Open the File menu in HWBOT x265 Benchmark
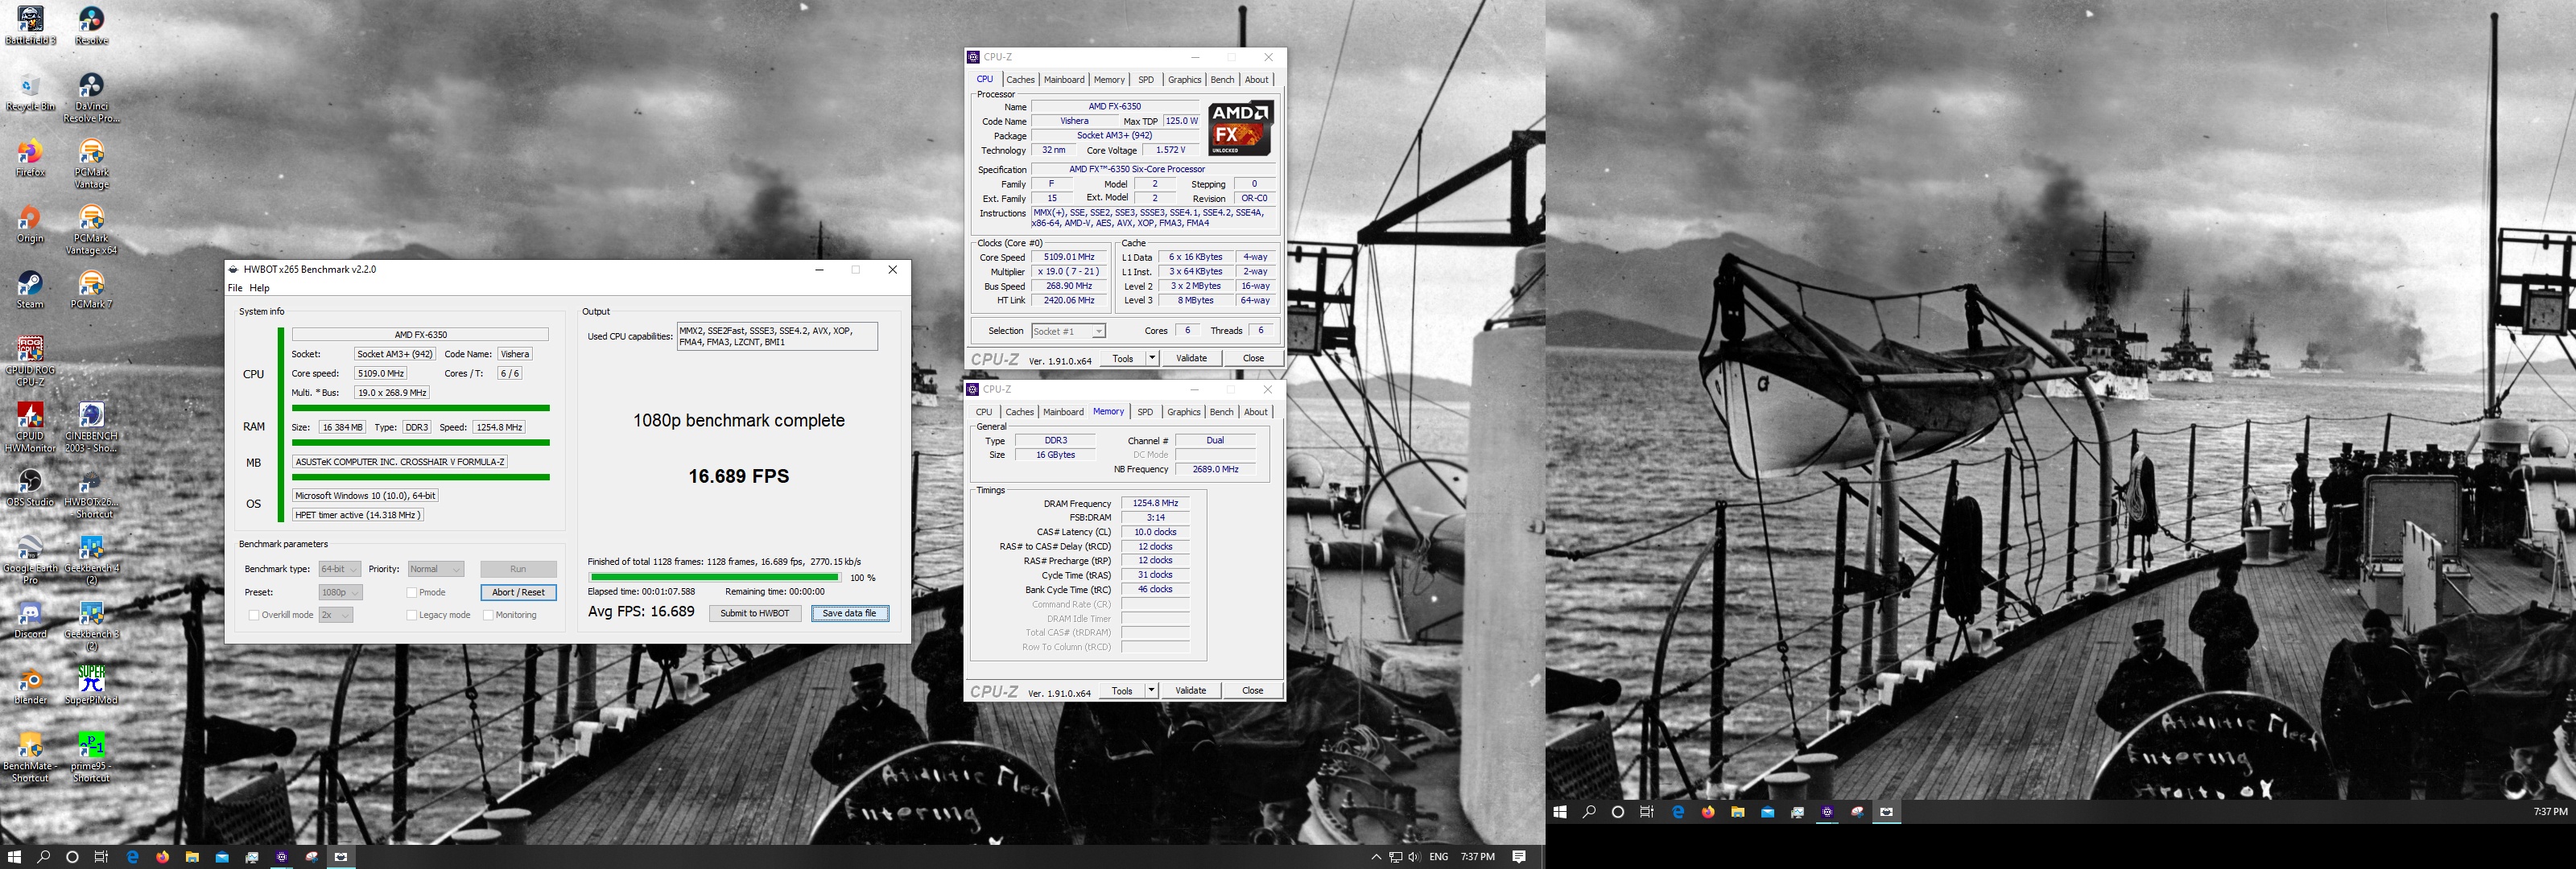The image size is (2576, 869). click(x=235, y=288)
